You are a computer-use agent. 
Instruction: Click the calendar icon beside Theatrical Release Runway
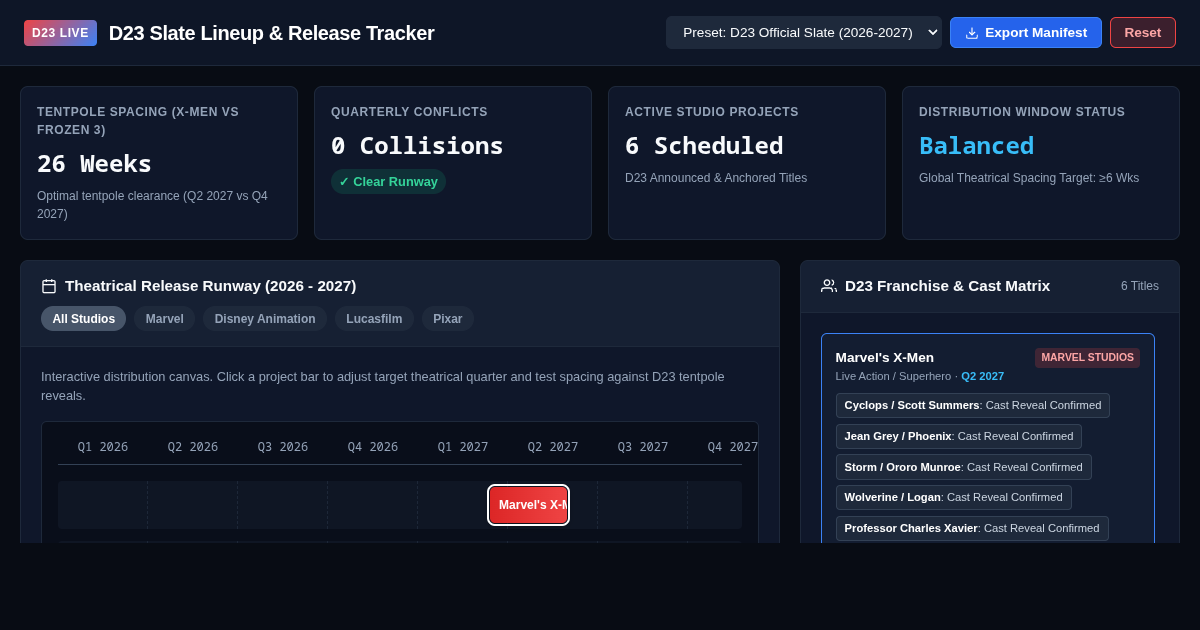coord(49,286)
